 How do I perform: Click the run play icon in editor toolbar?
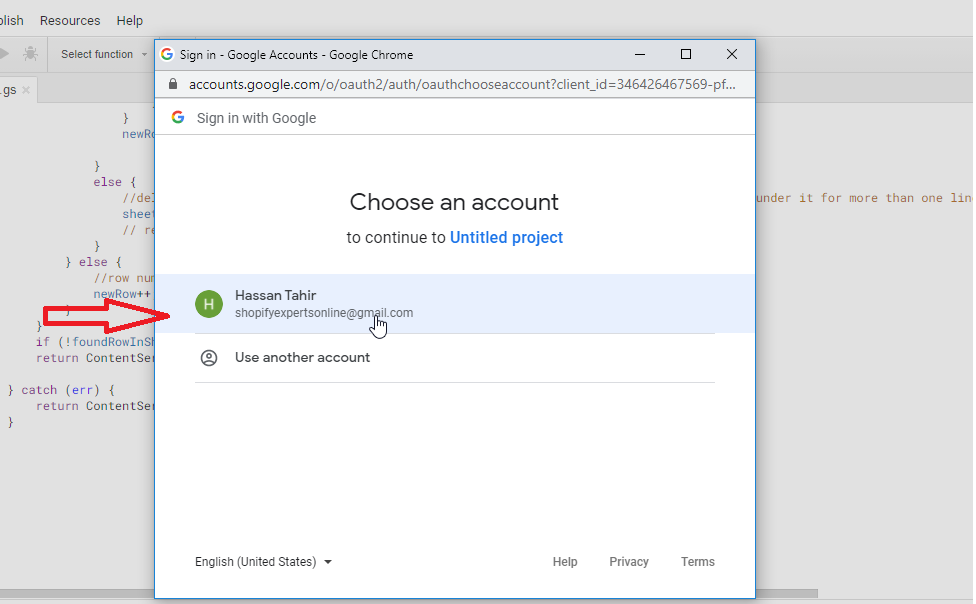point(4,54)
